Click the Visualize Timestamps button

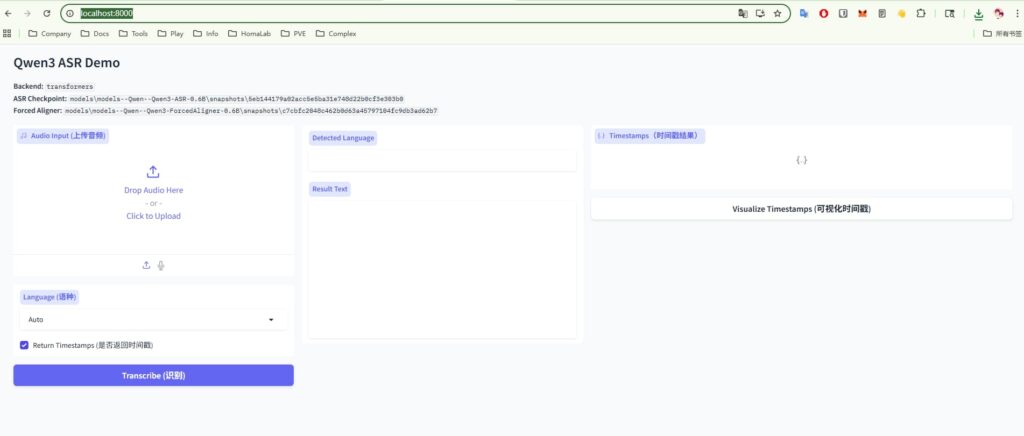point(801,209)
